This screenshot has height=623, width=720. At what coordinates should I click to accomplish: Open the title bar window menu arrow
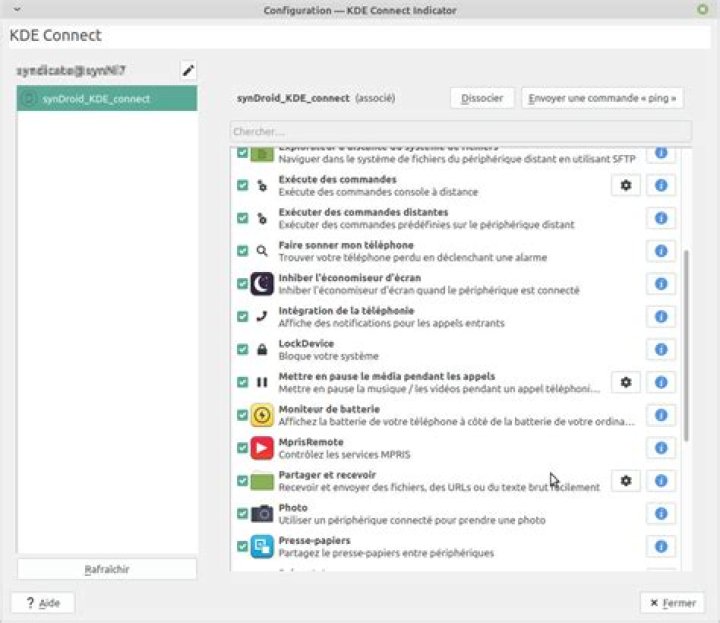coord(17,9)
